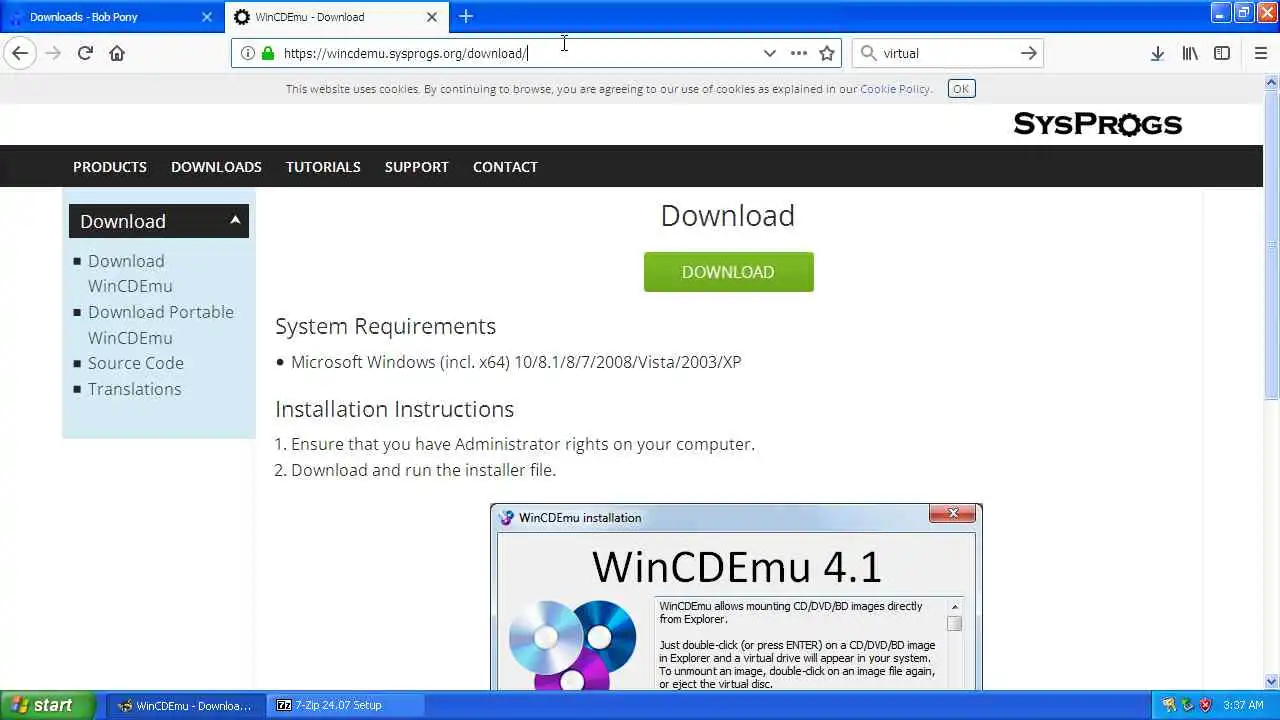Close the Downloads - Bob Pony tab
Viewport: 1280px width, 720px height.
pos(207,17)
